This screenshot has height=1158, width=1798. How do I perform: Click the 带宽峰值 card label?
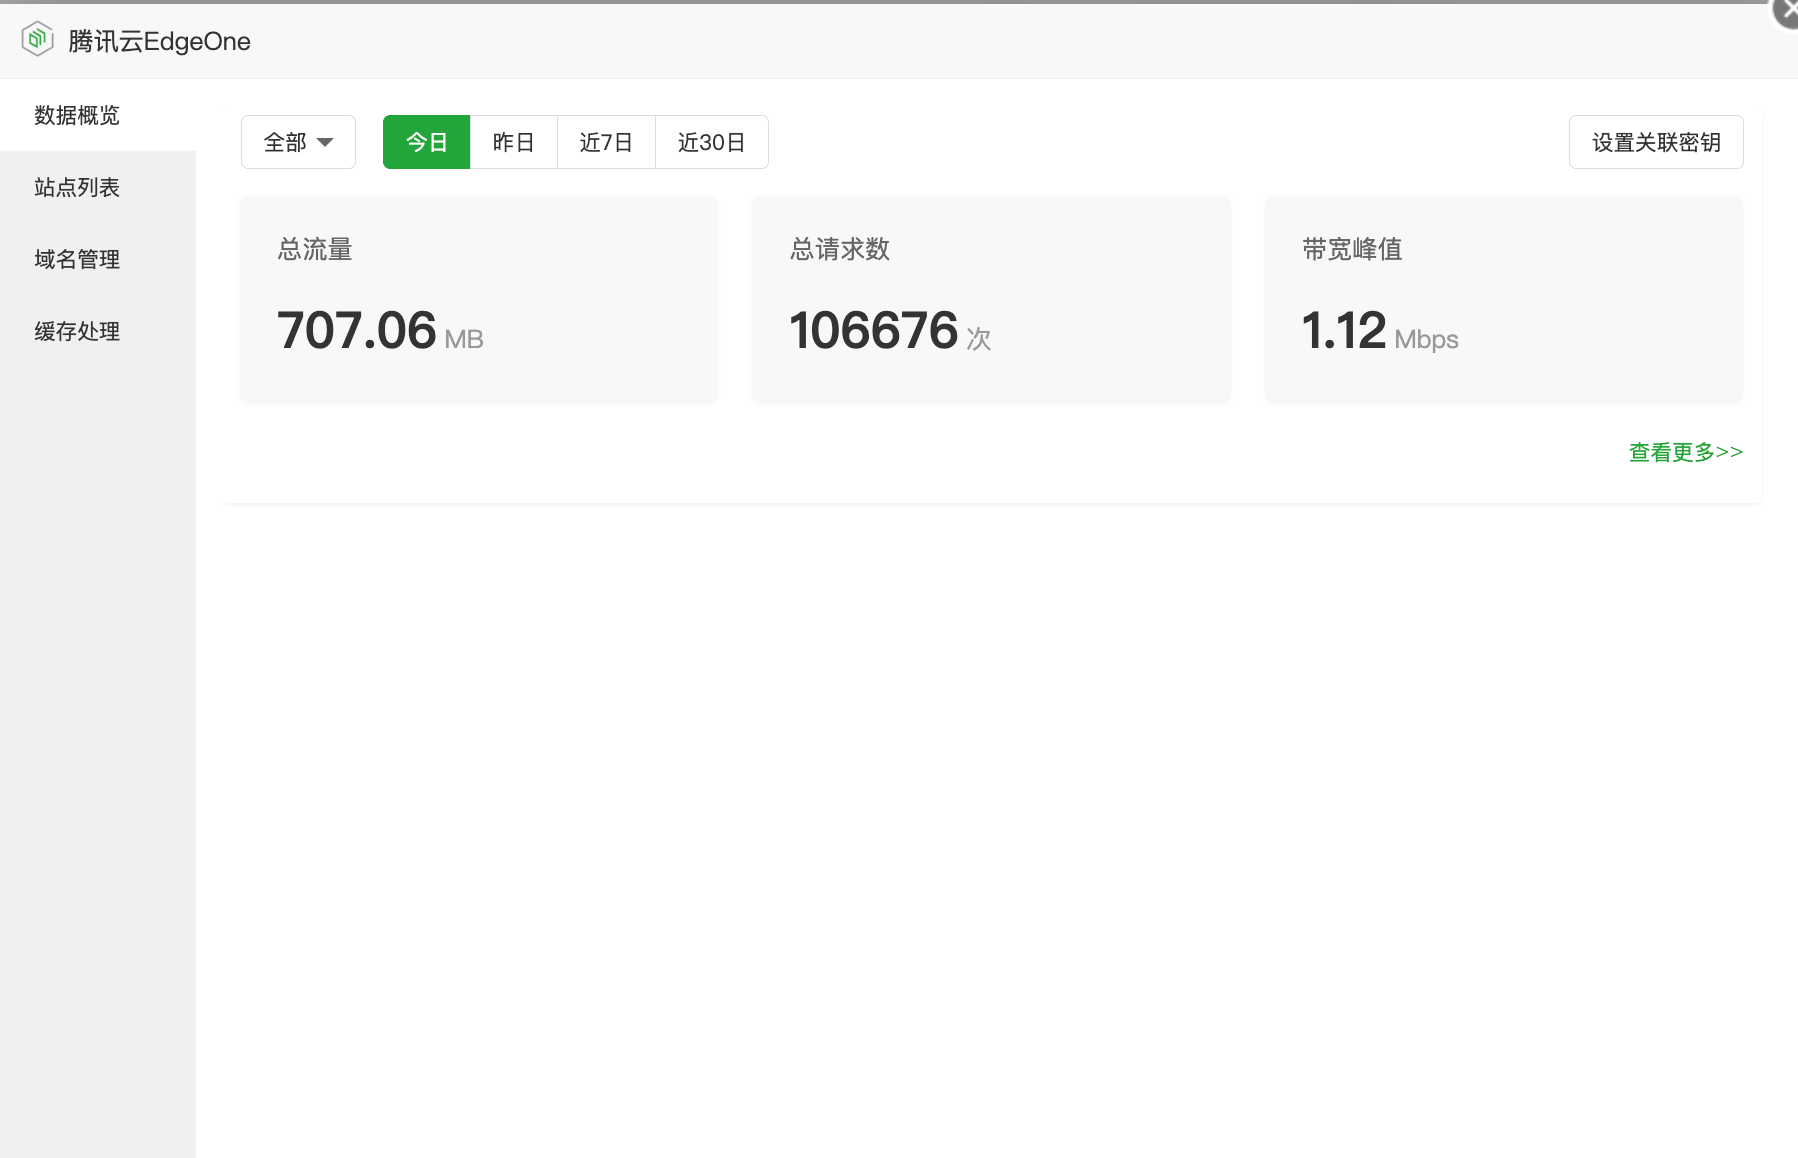tap(1352, 250)
